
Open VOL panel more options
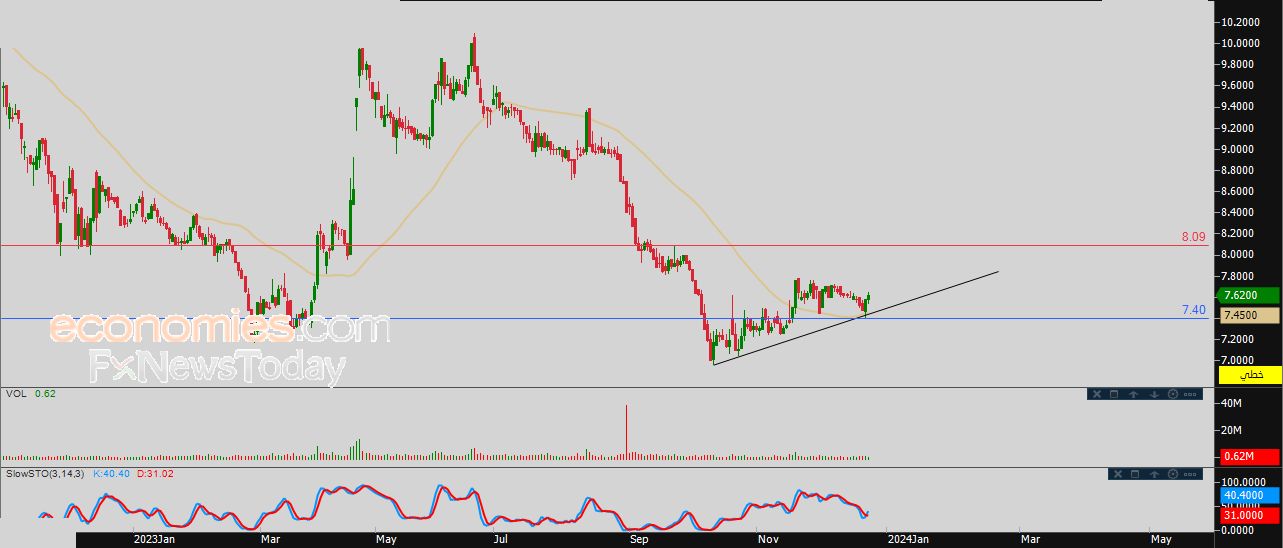click(x=1190, y=394)
